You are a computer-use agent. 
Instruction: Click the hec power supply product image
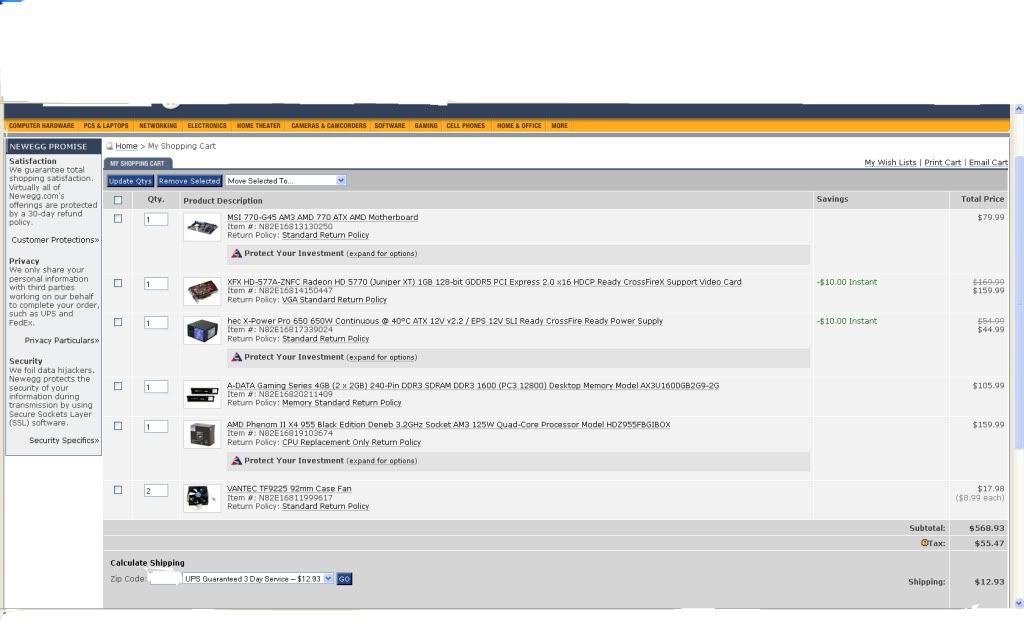click(202, 331)
